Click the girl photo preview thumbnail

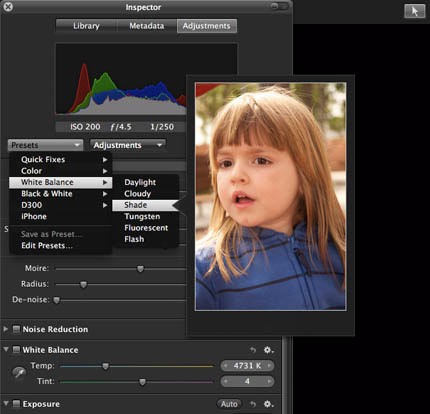point(270,196)
